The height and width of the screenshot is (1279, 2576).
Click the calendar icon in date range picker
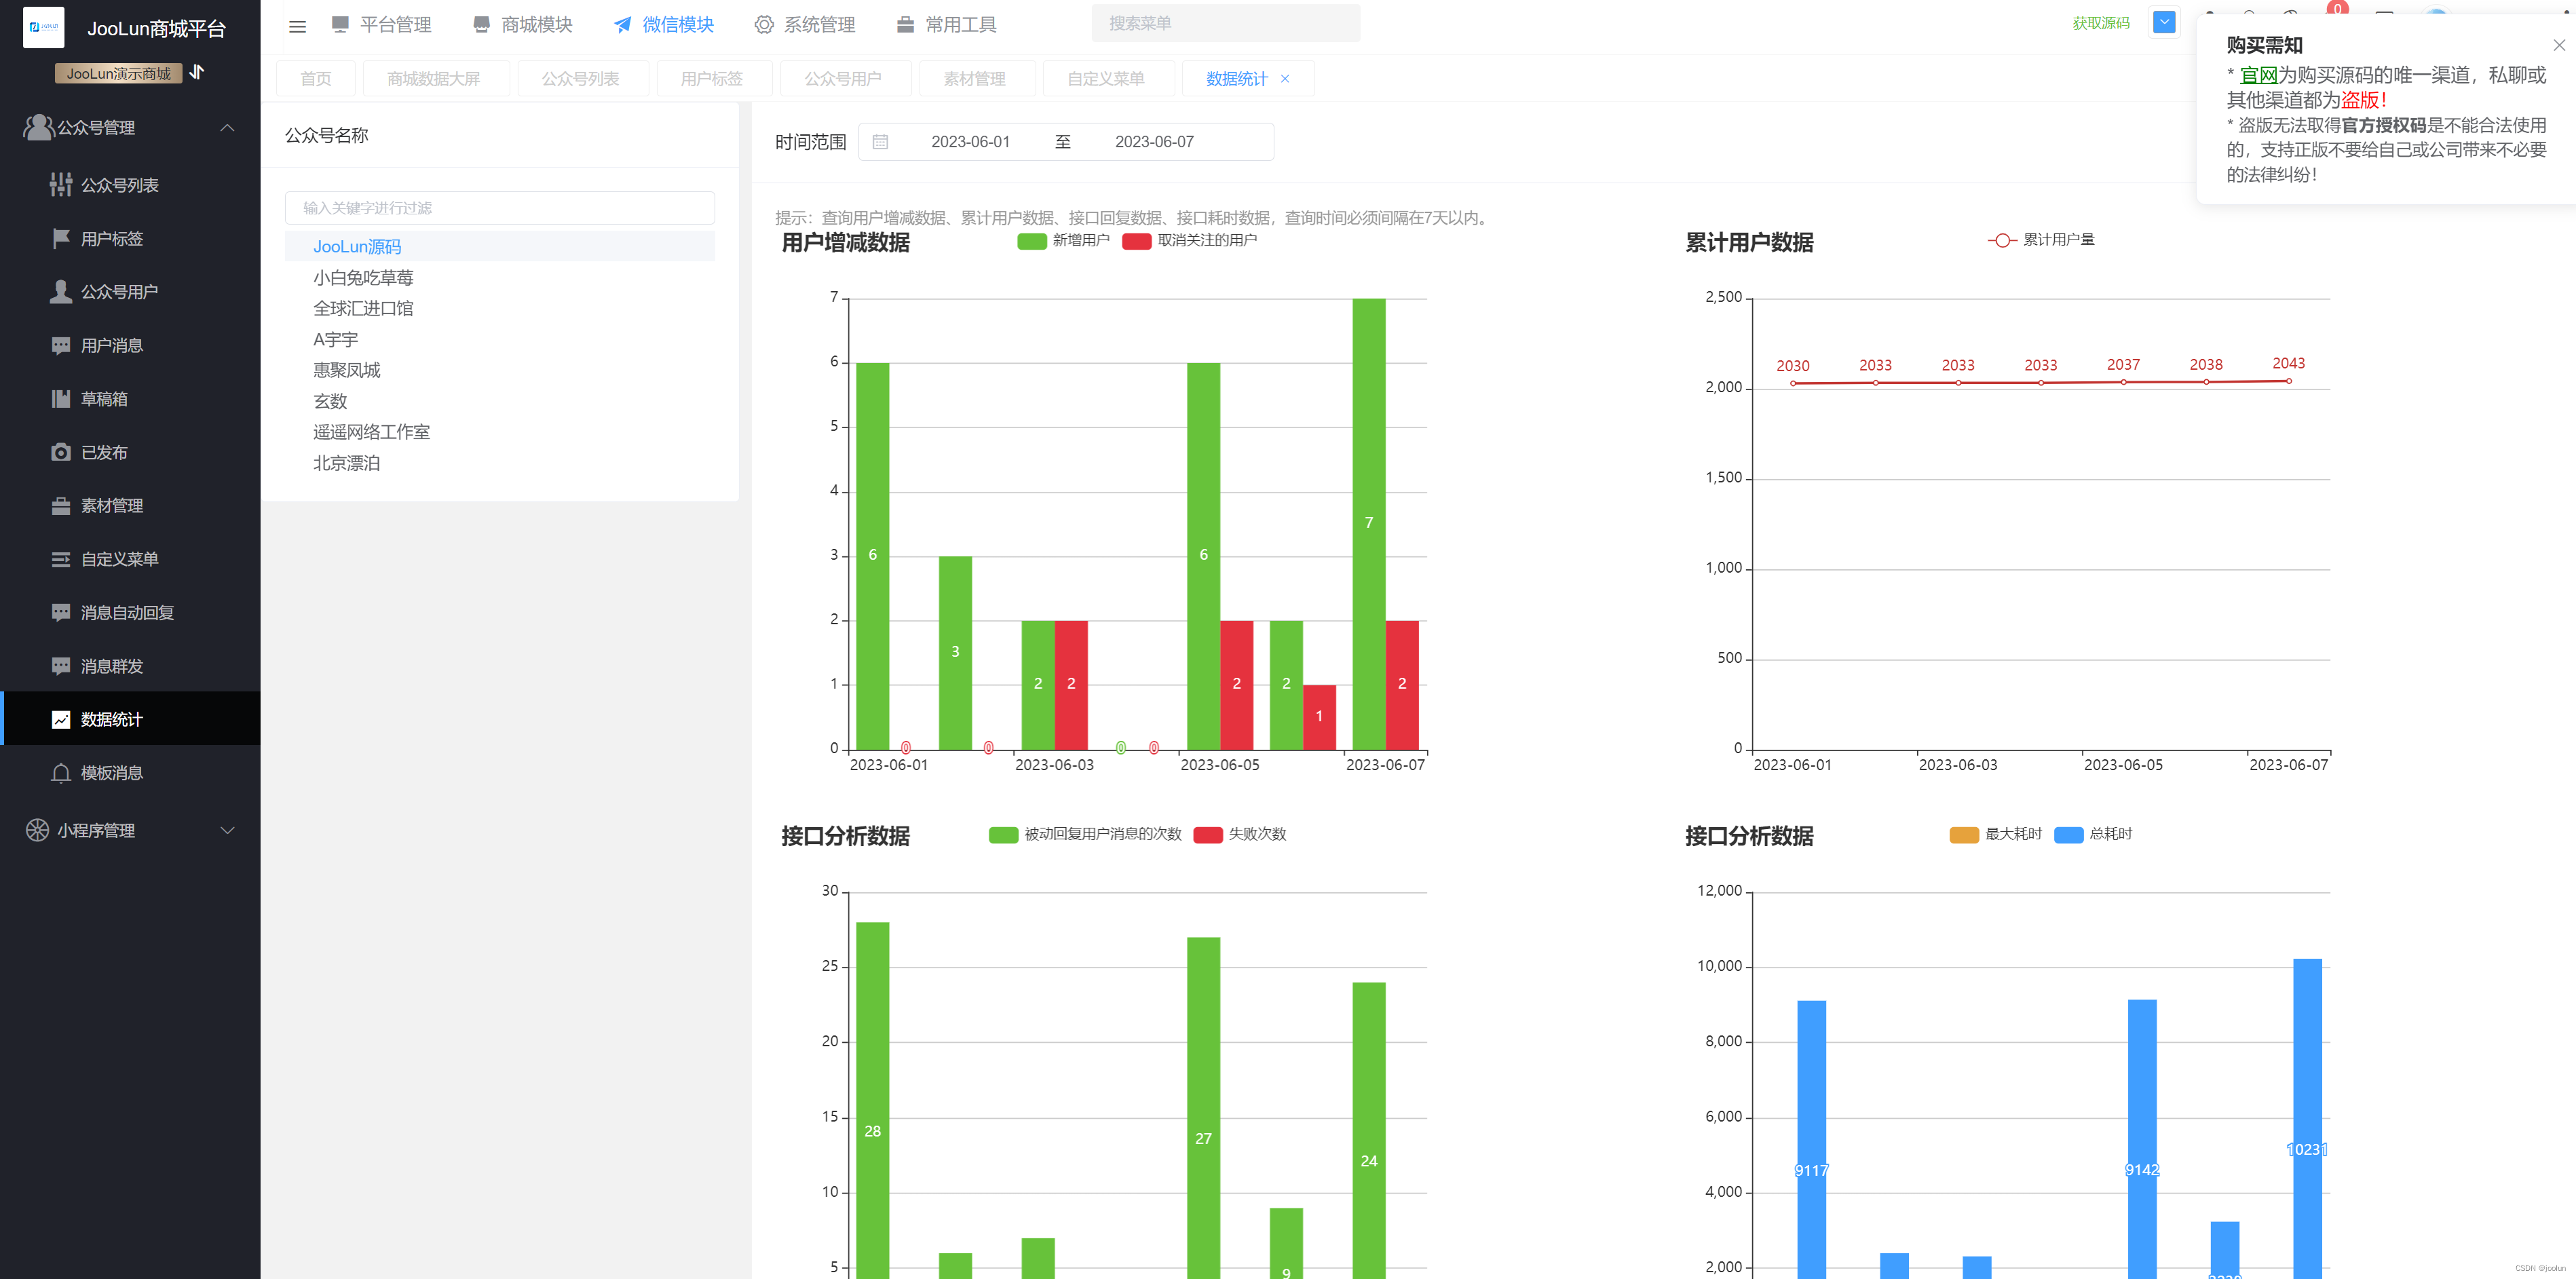880,142
